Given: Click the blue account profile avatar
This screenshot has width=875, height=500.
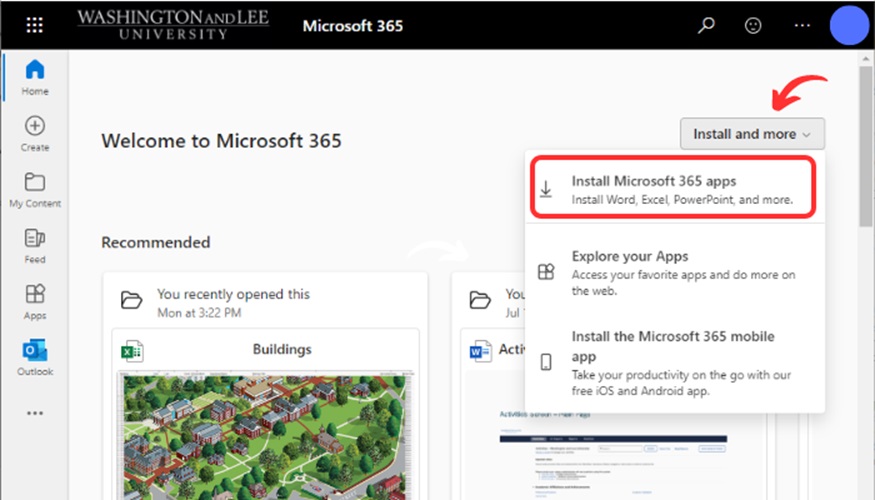Looking at the screenshot, I should [849, 25].
